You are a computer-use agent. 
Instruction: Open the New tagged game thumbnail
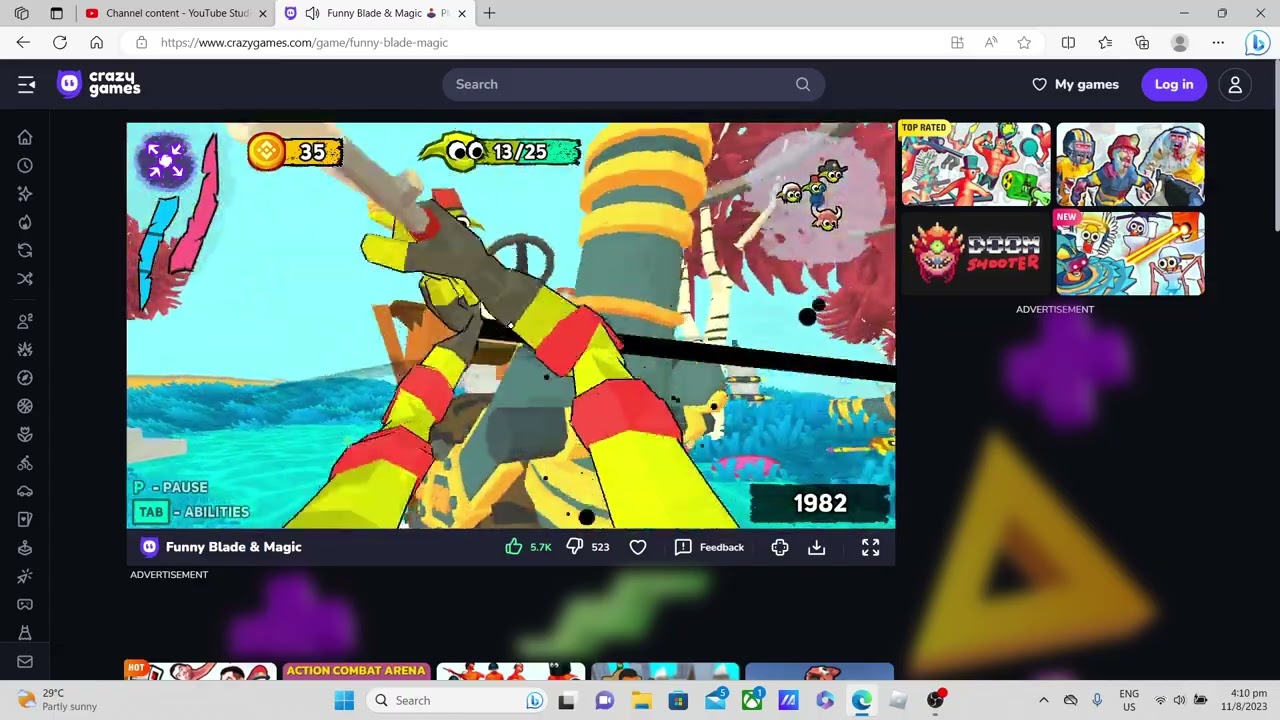1130,253
